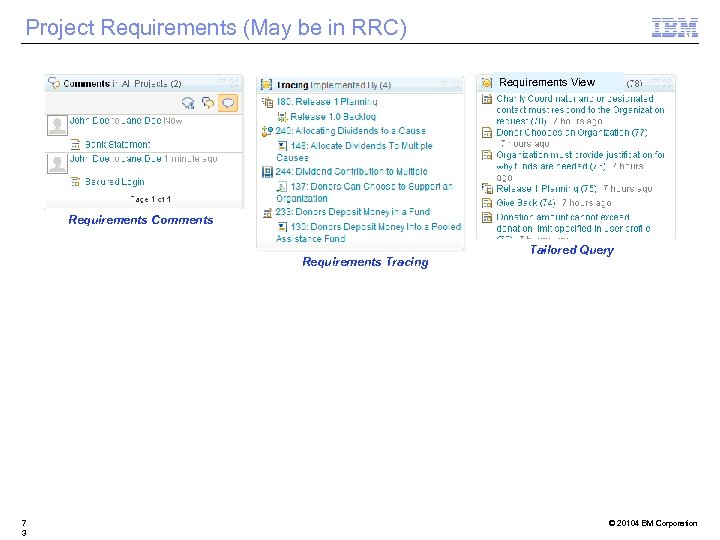This screenshot has height=540, width=720.
Task: Open '130: Donors Deposit Money Into a Pooled'
Action: 368,233
